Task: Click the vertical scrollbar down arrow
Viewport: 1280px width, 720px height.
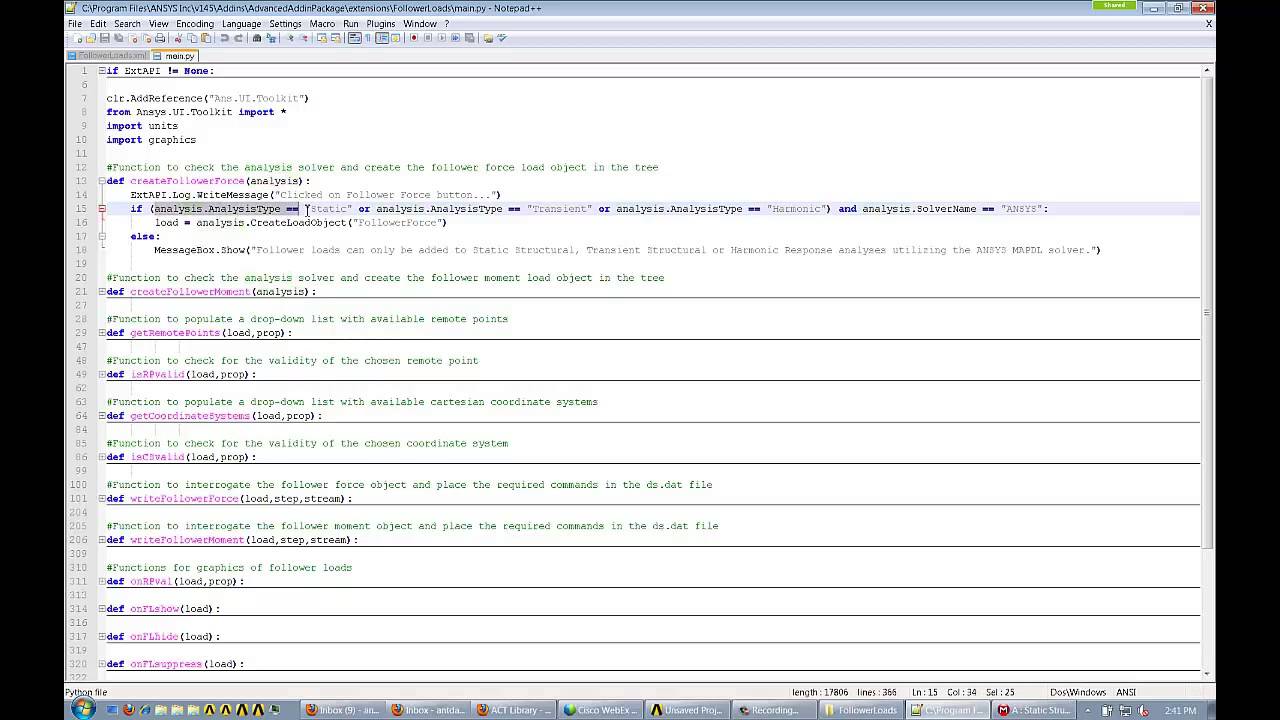Action: click(1208, 674)
